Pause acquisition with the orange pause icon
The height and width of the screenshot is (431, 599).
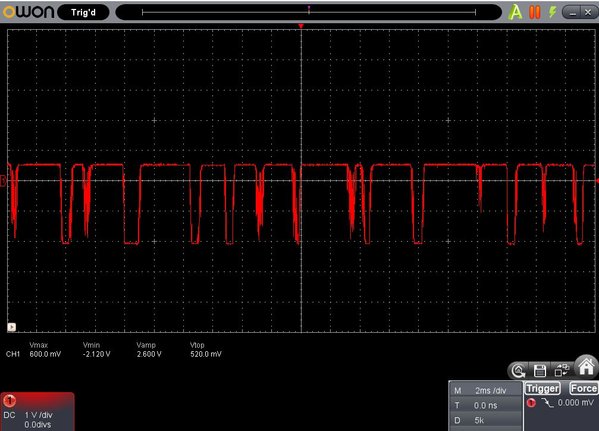(x=534, y=12)
